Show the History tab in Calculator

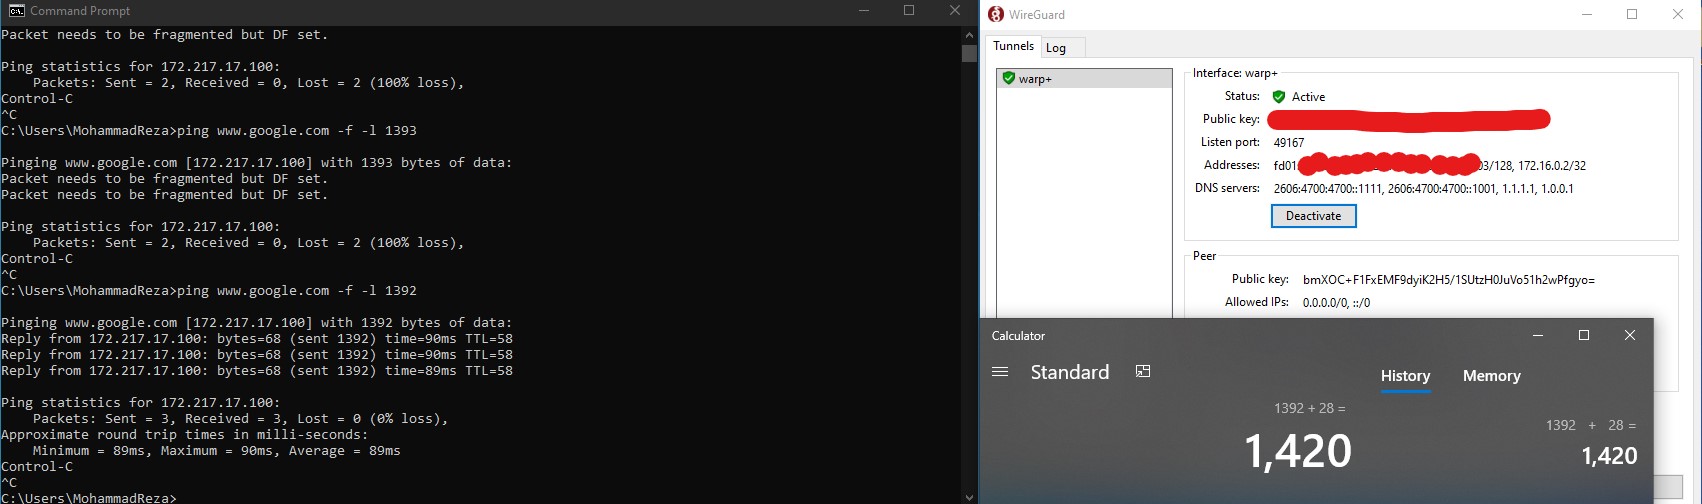point(1405,376)
